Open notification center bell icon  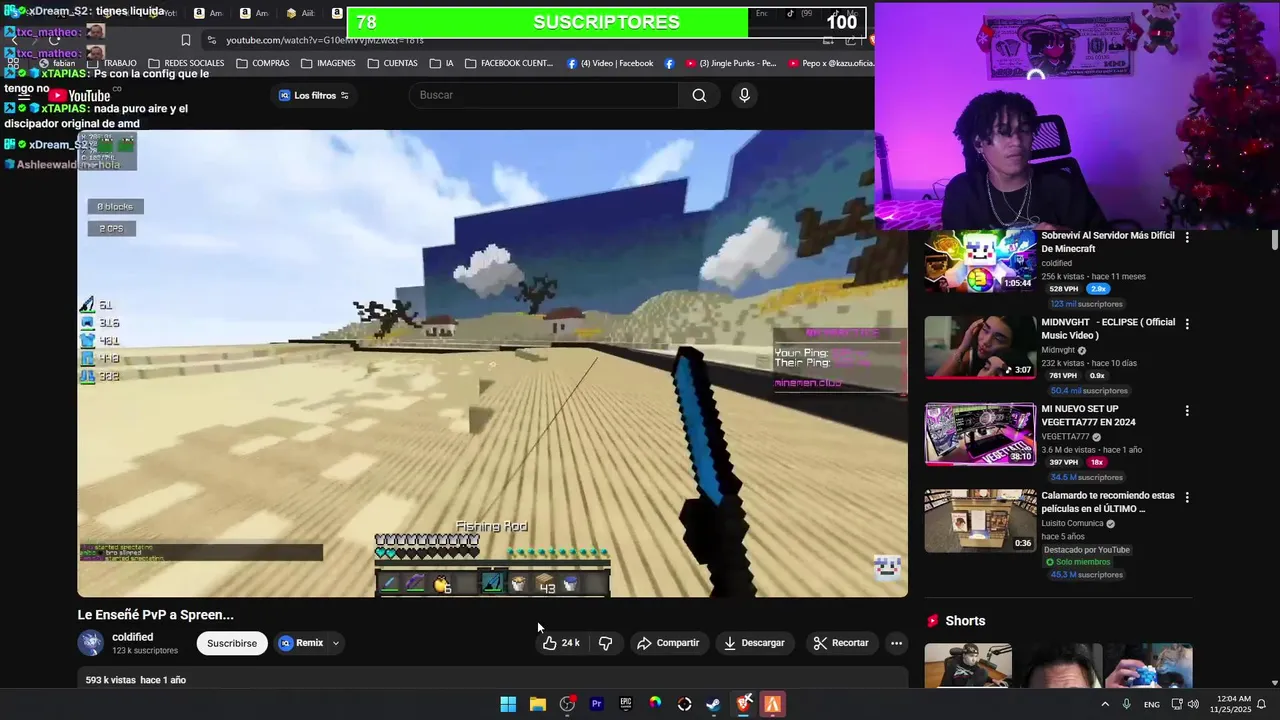click(1261, 704)
